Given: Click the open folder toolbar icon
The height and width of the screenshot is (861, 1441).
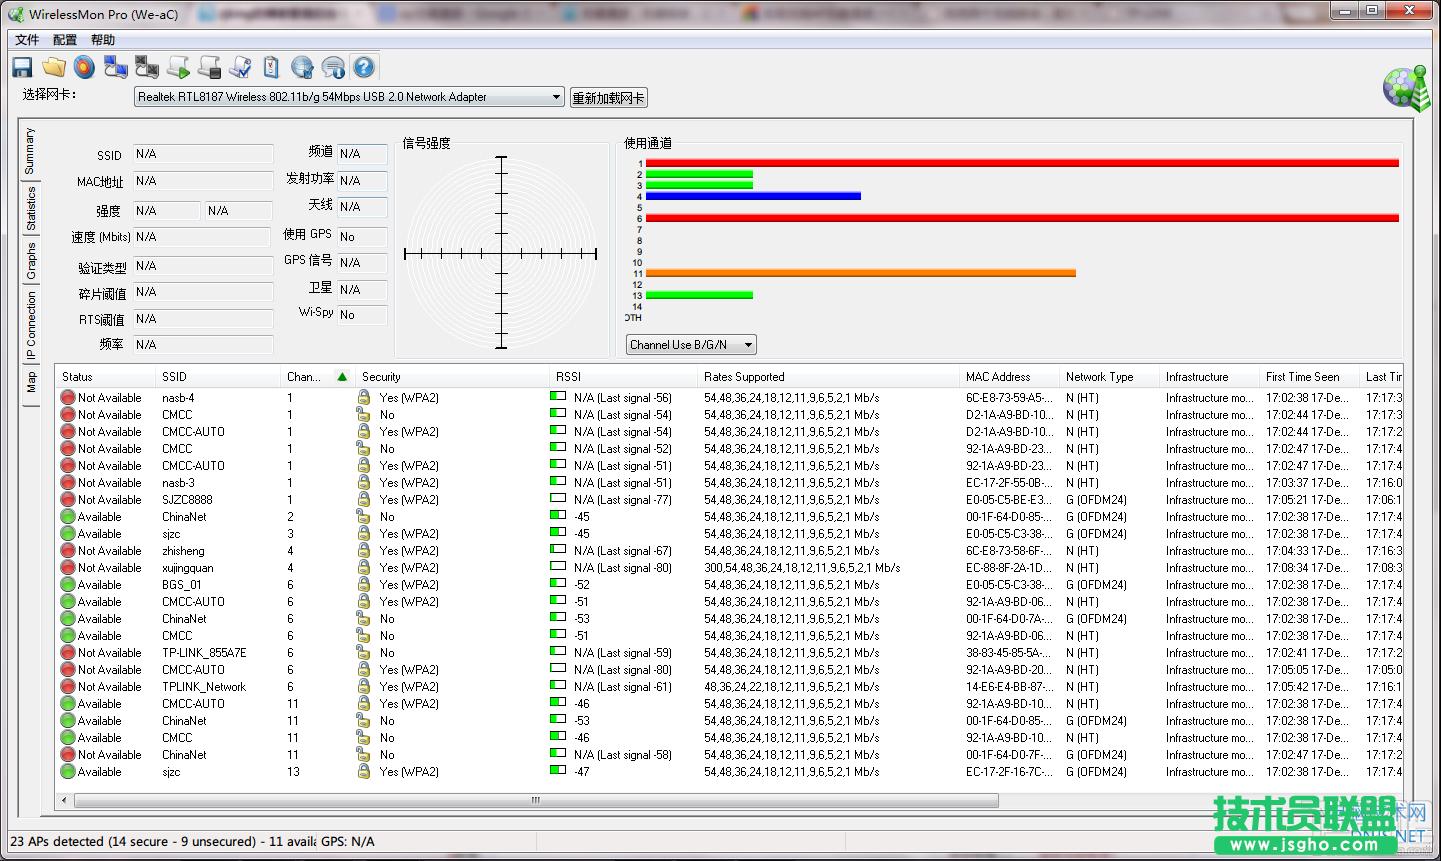Looking at the screenshot, I should (53, 67).
